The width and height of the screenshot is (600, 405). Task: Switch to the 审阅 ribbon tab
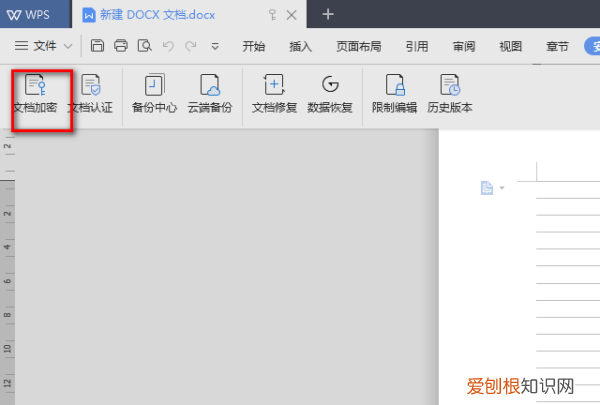pyautogui.click(x=464, y=46)
